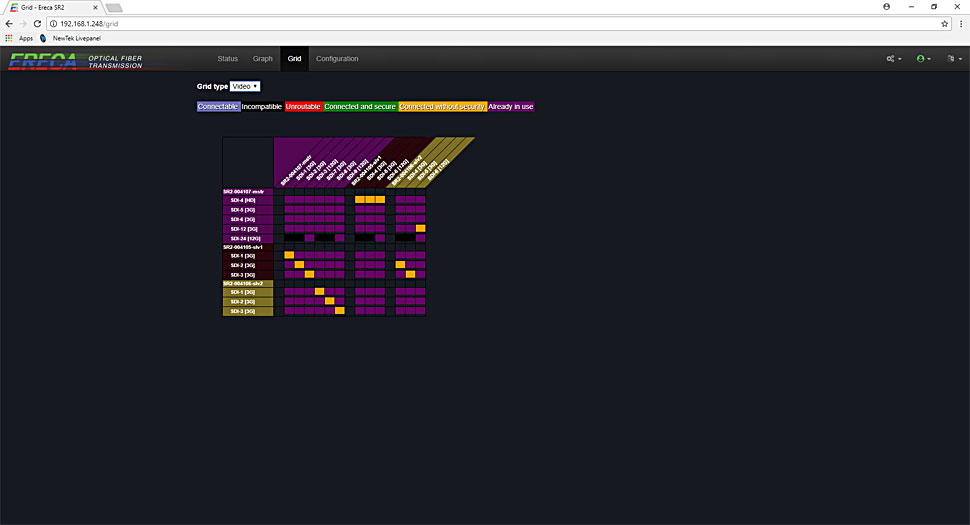Open the settings gears dropdown menu
The width and height of the screenshot is (970, 525).
pos(893,59)
